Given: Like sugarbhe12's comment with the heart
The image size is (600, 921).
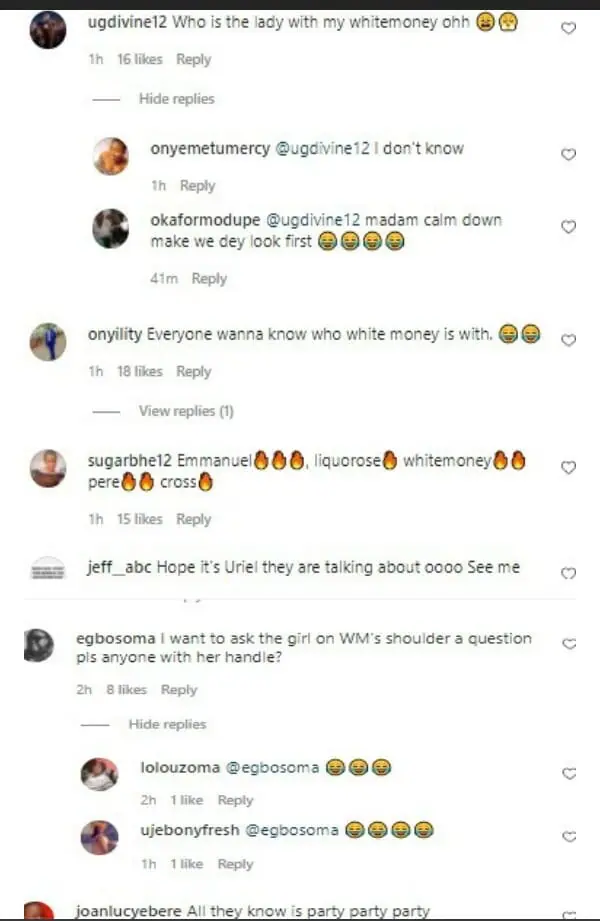Looking at the screenshot, I should [568, 468].
